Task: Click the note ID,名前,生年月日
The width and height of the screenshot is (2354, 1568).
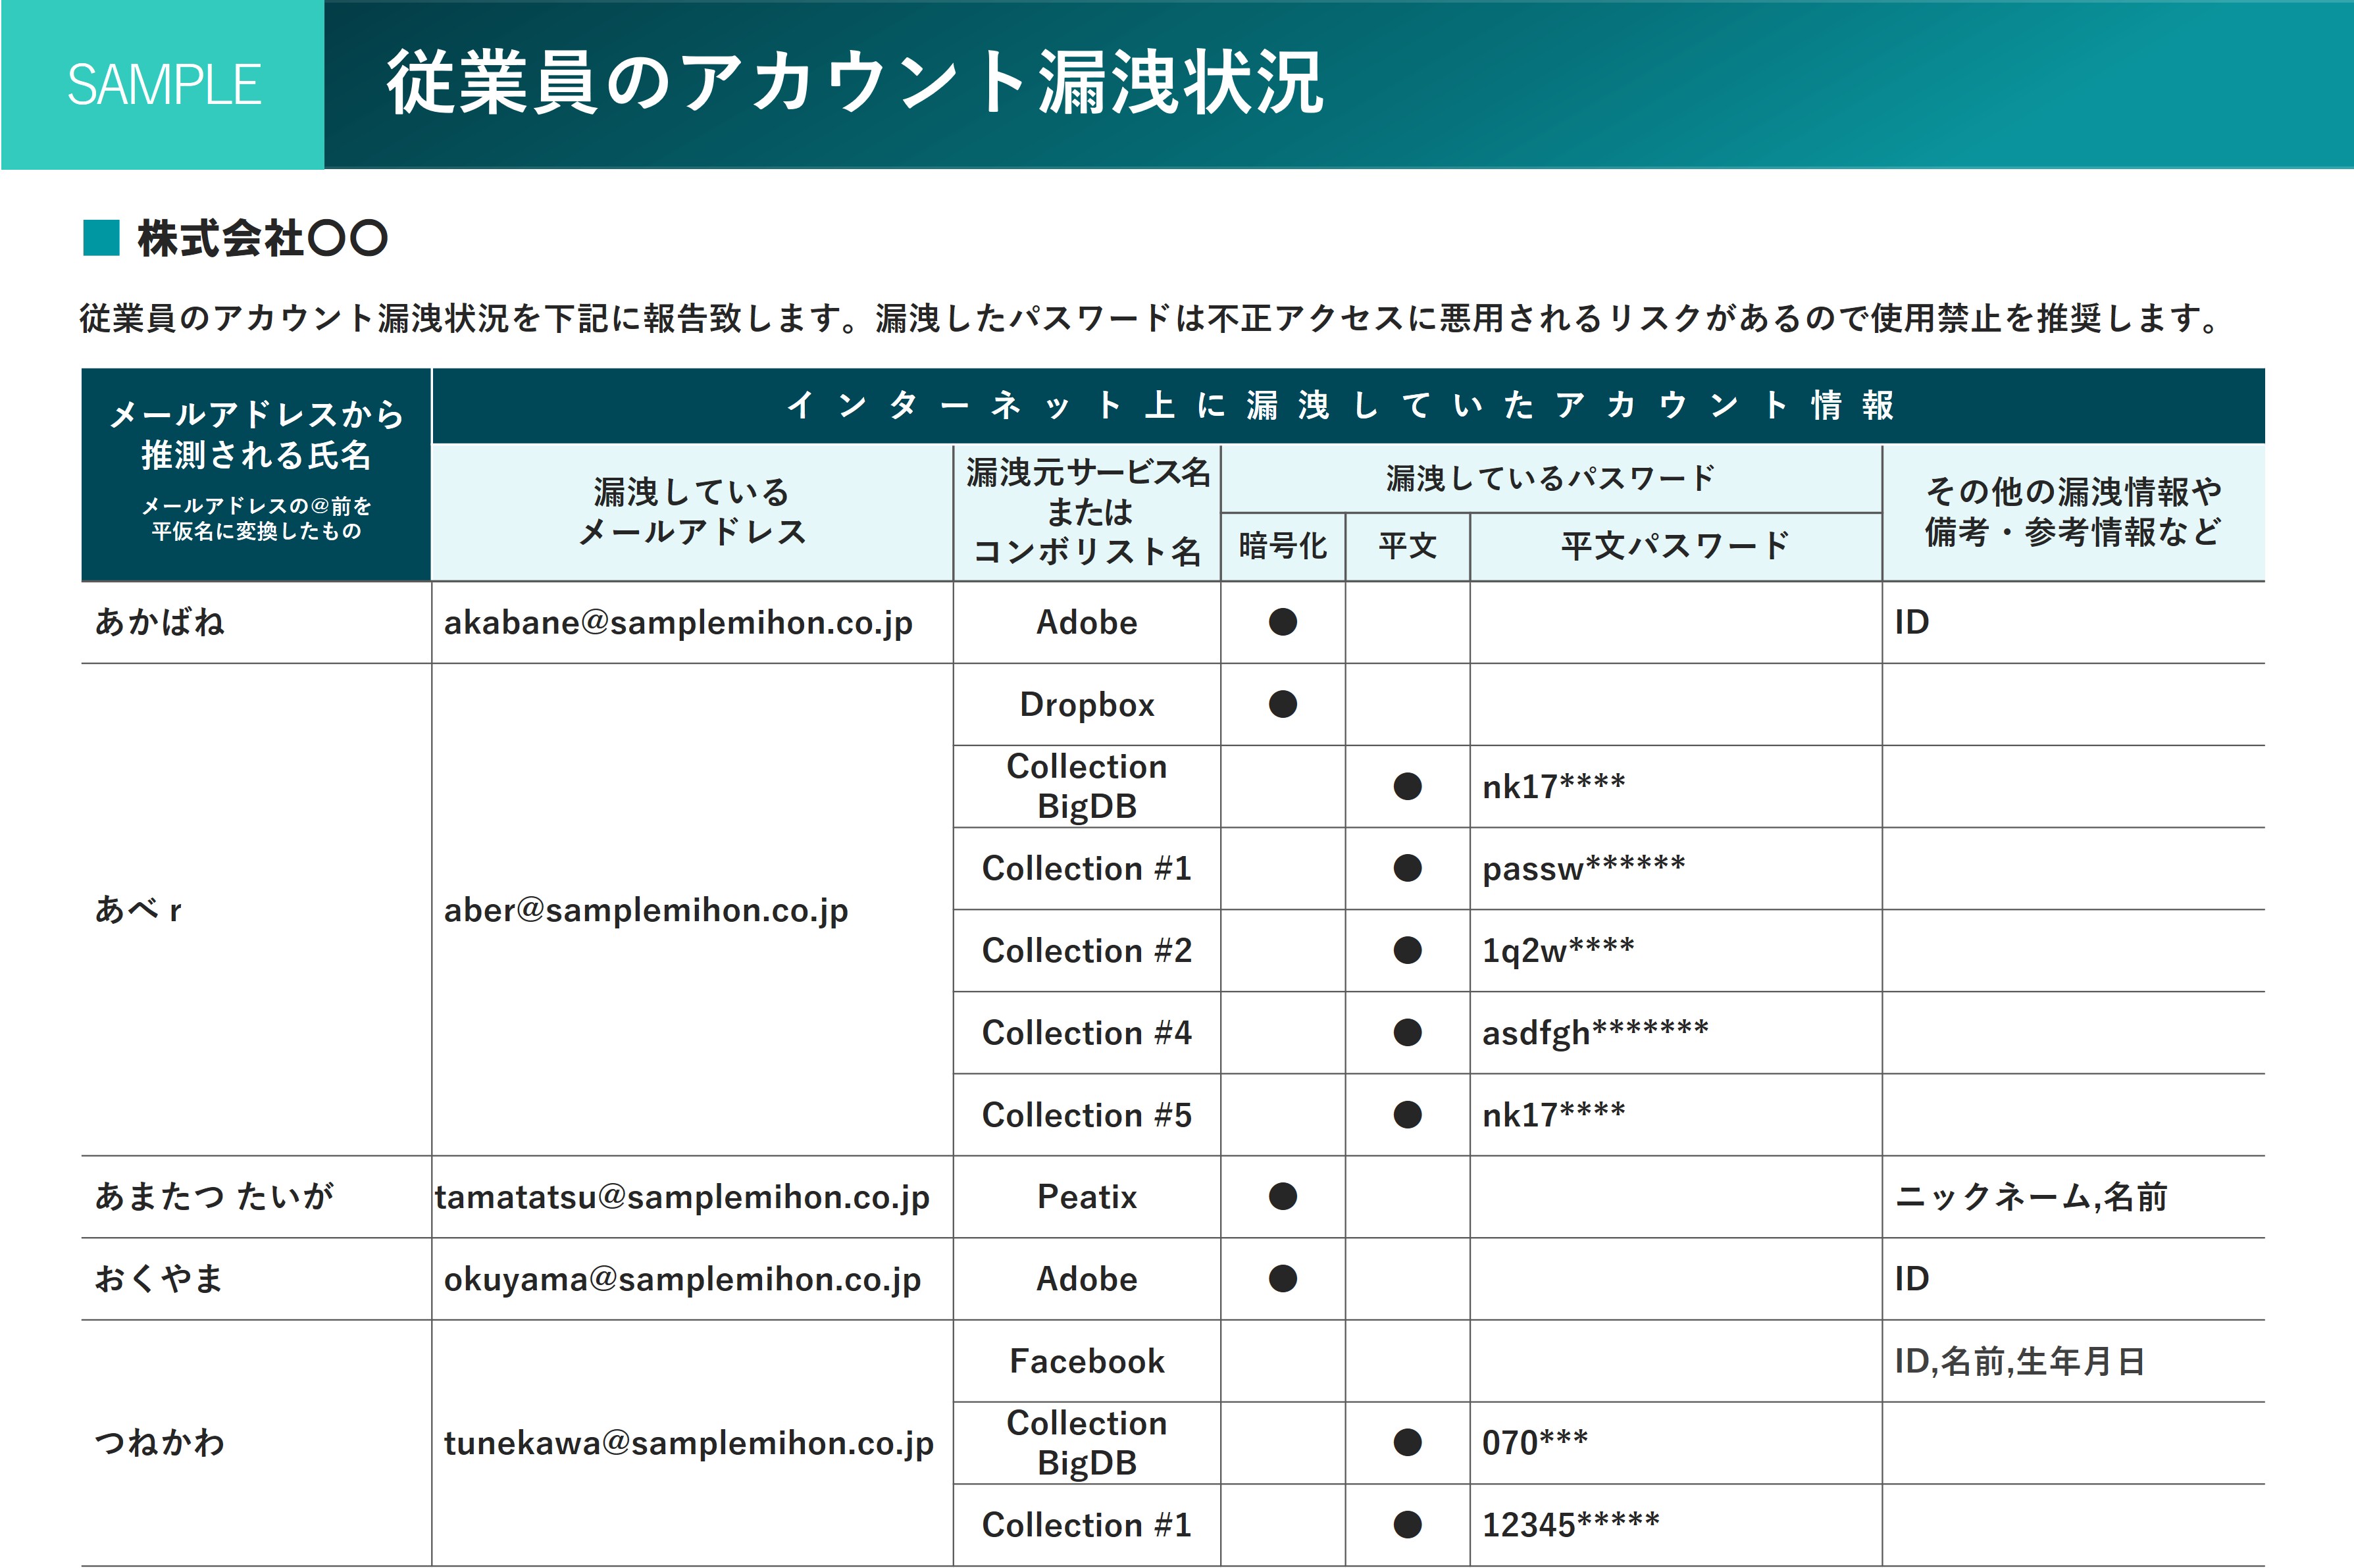Action: tap(2019, 1361)
